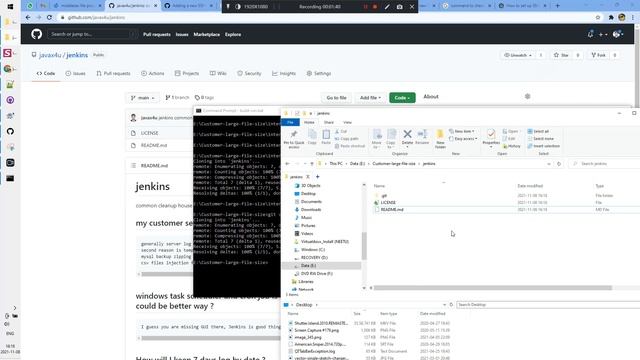The width and height of the screenshot is (640, 360).
Task: Create a New folder from Explorer ribbon
Action: coord(440,139)
